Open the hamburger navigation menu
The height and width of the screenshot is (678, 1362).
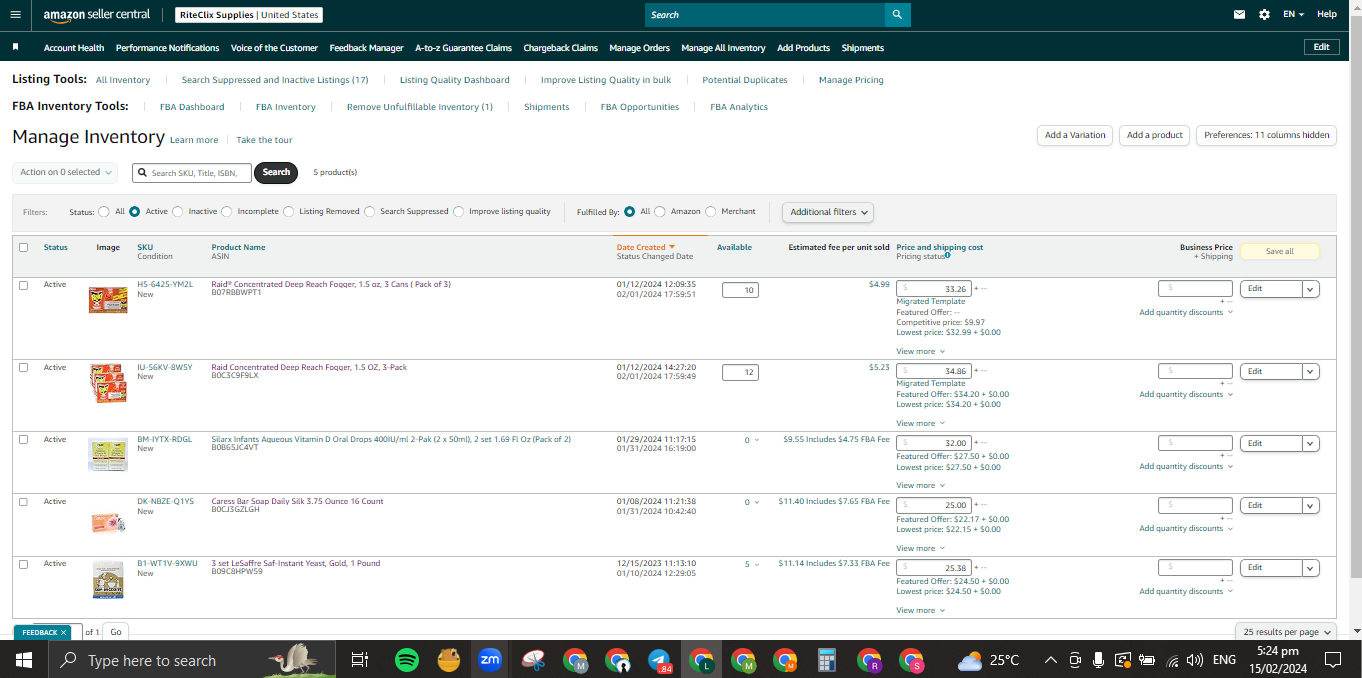15,15
